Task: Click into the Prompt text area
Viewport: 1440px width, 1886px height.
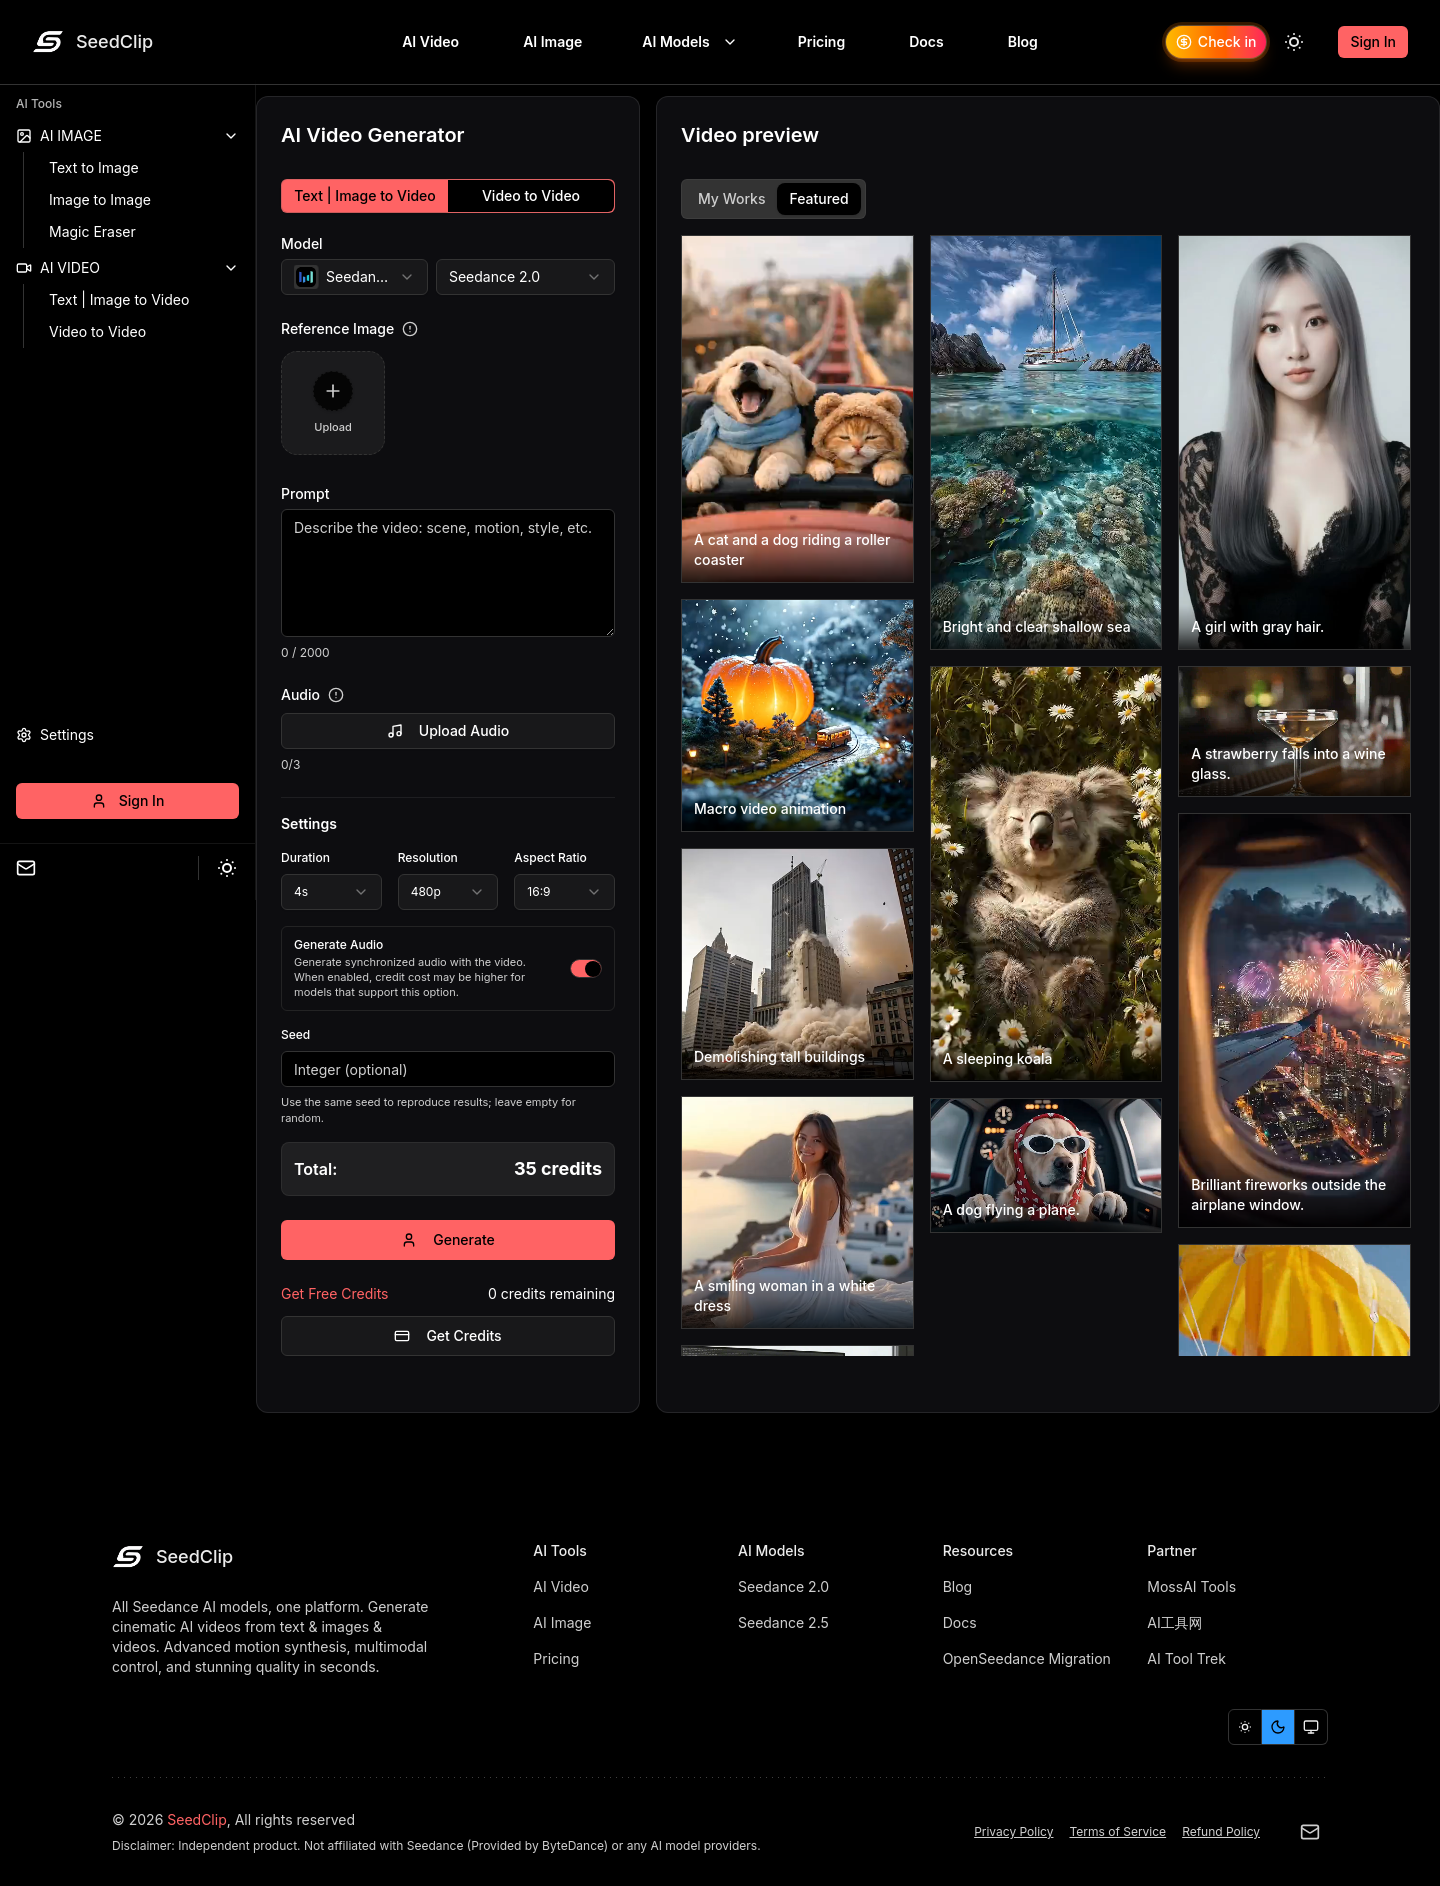Action: click(448, 573)
